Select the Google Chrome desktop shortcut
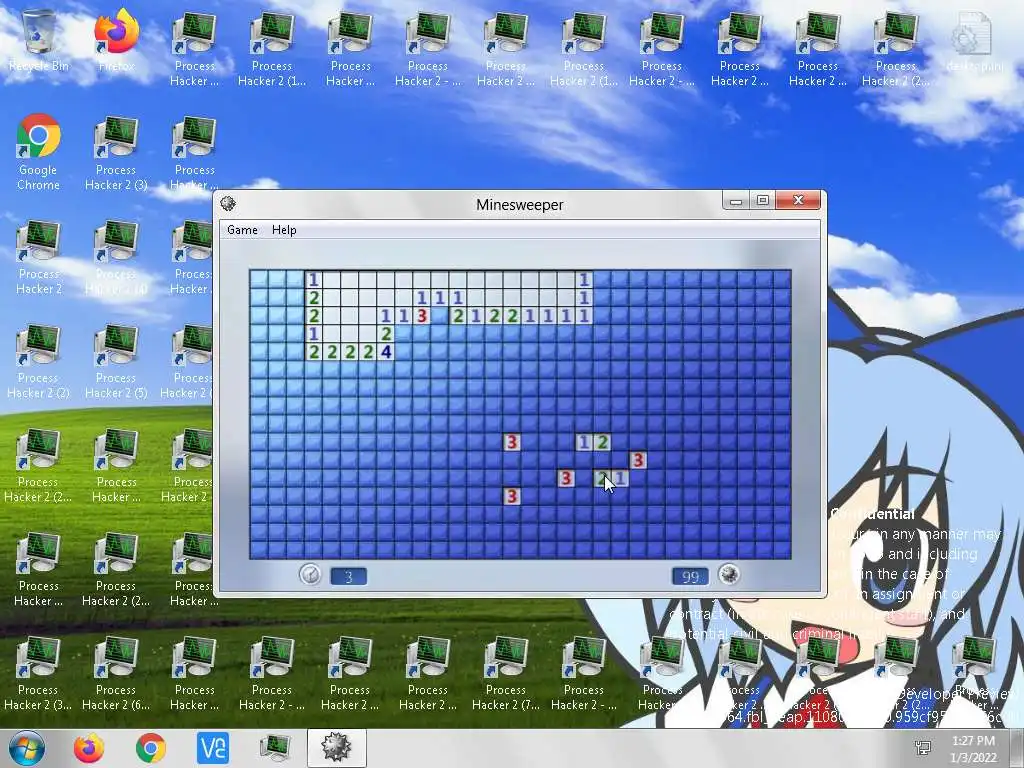 click(x=39, y=152)
